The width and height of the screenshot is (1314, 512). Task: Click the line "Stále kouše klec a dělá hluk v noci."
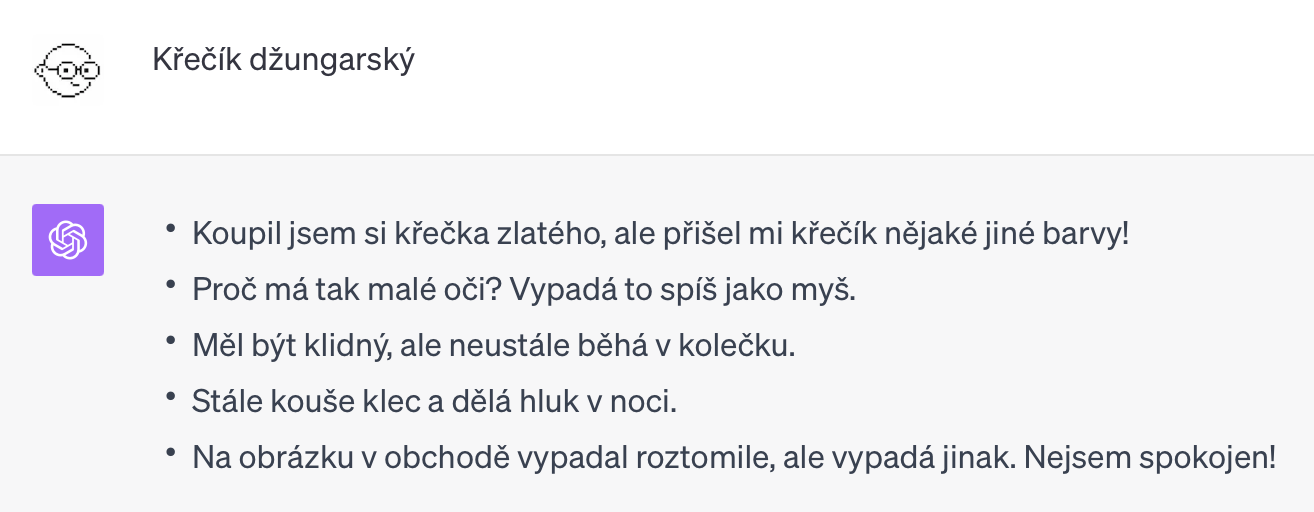435,402
